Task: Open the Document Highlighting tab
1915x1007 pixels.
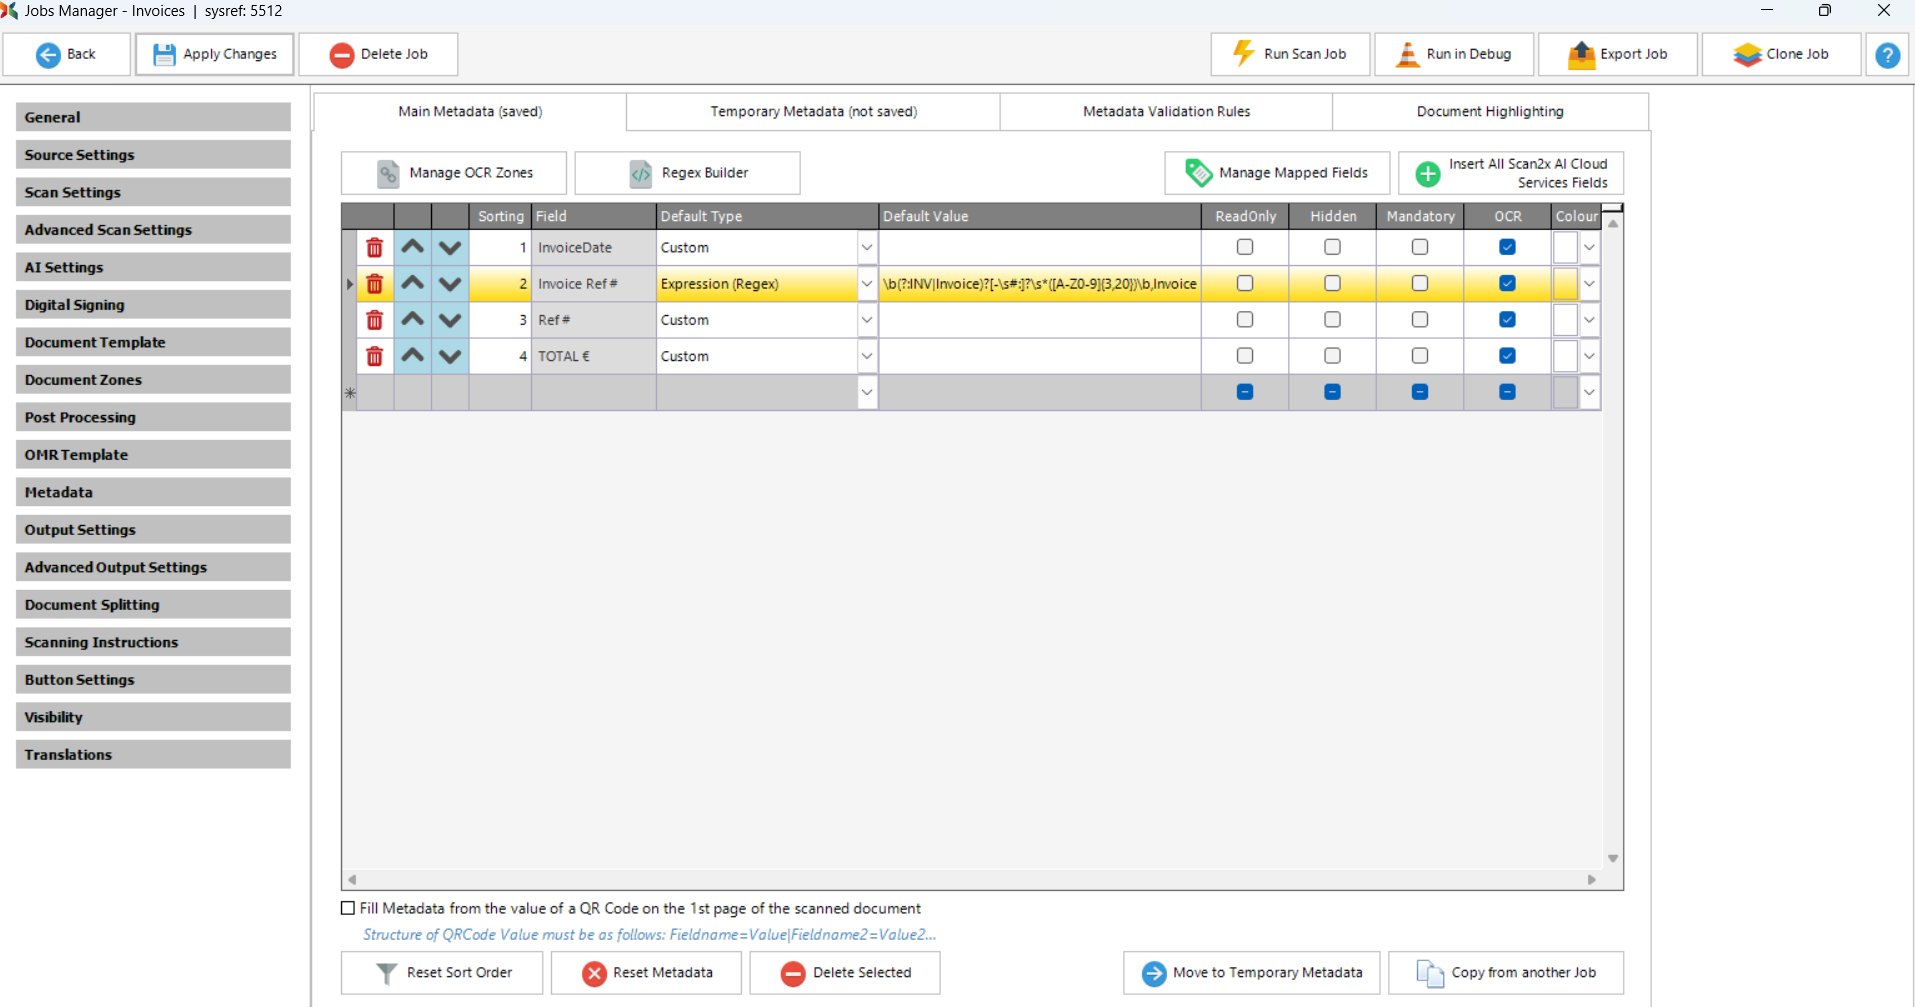Action: [1489, 111]
